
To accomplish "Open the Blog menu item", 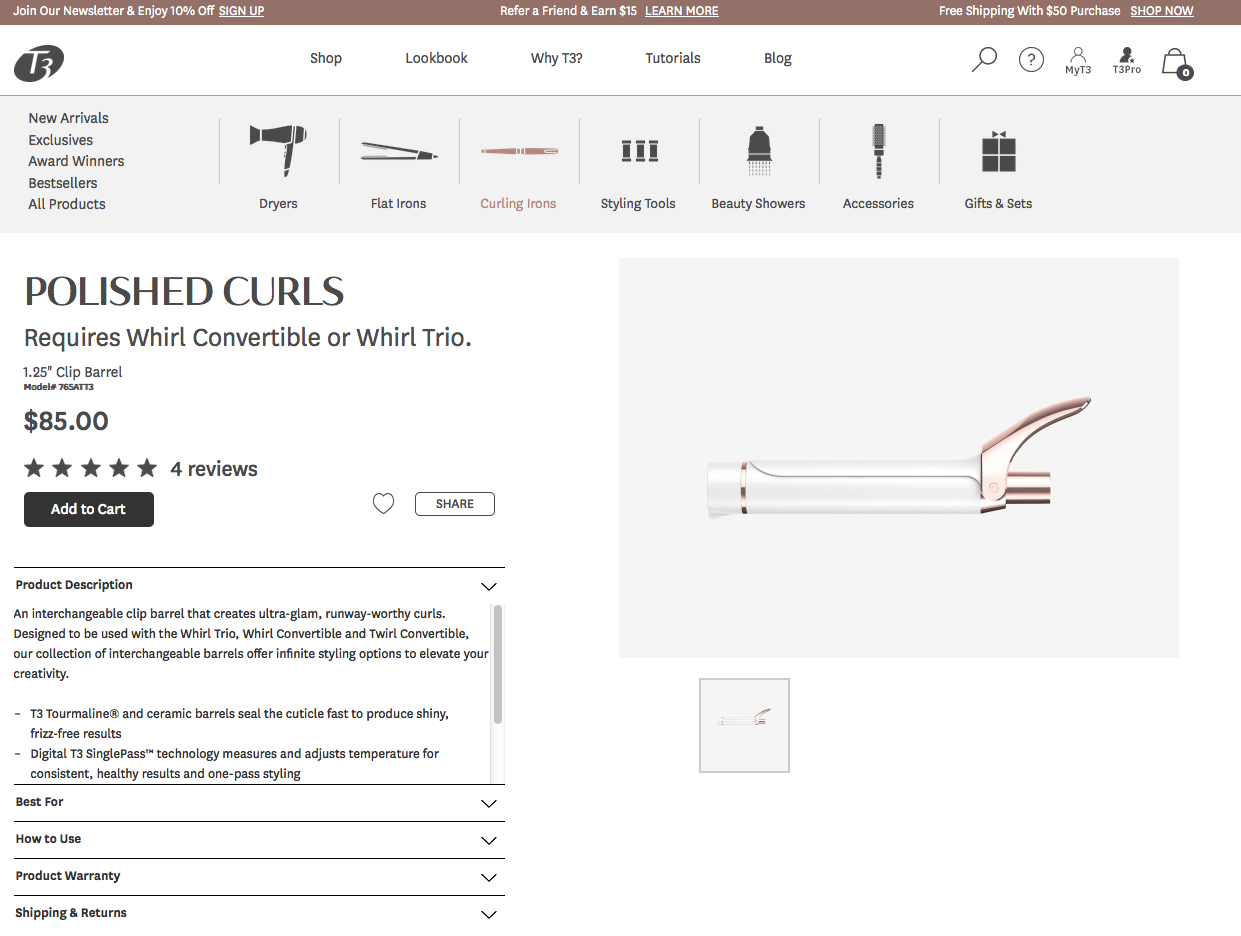I will click(778, 58).
